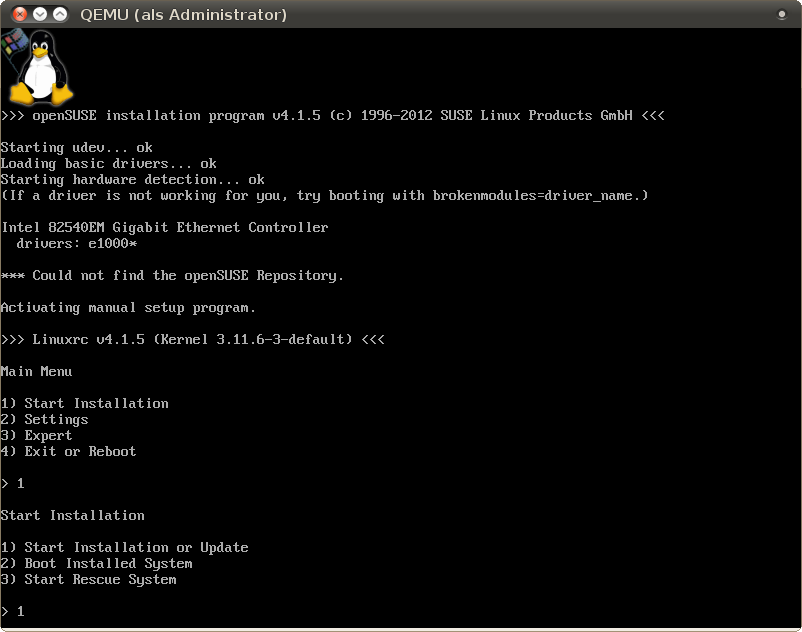Click the Tux penguin logo
Image resolution: width=802 pixels, height=632 pixels.
[x=38, y=66]
